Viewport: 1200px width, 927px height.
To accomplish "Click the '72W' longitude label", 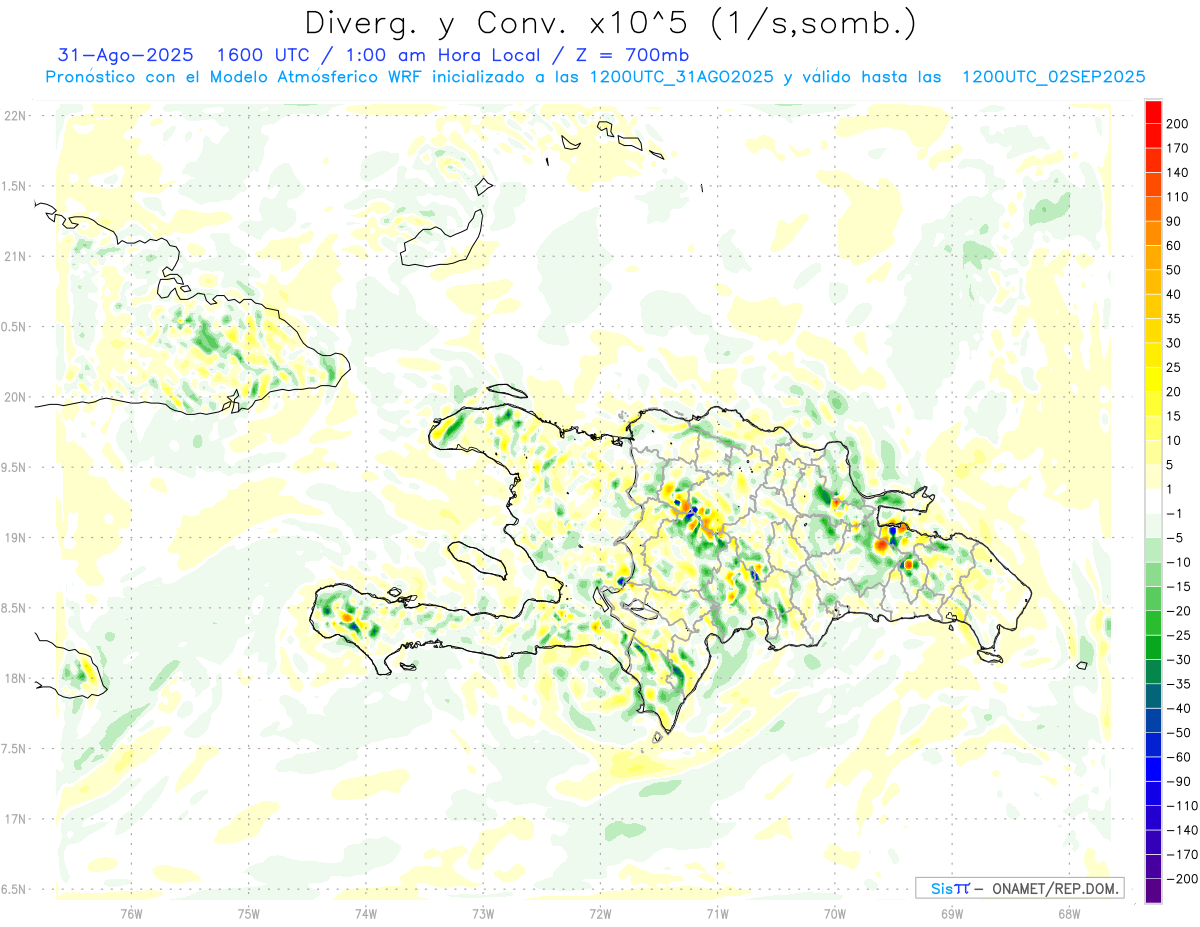I will click(600, 912).
